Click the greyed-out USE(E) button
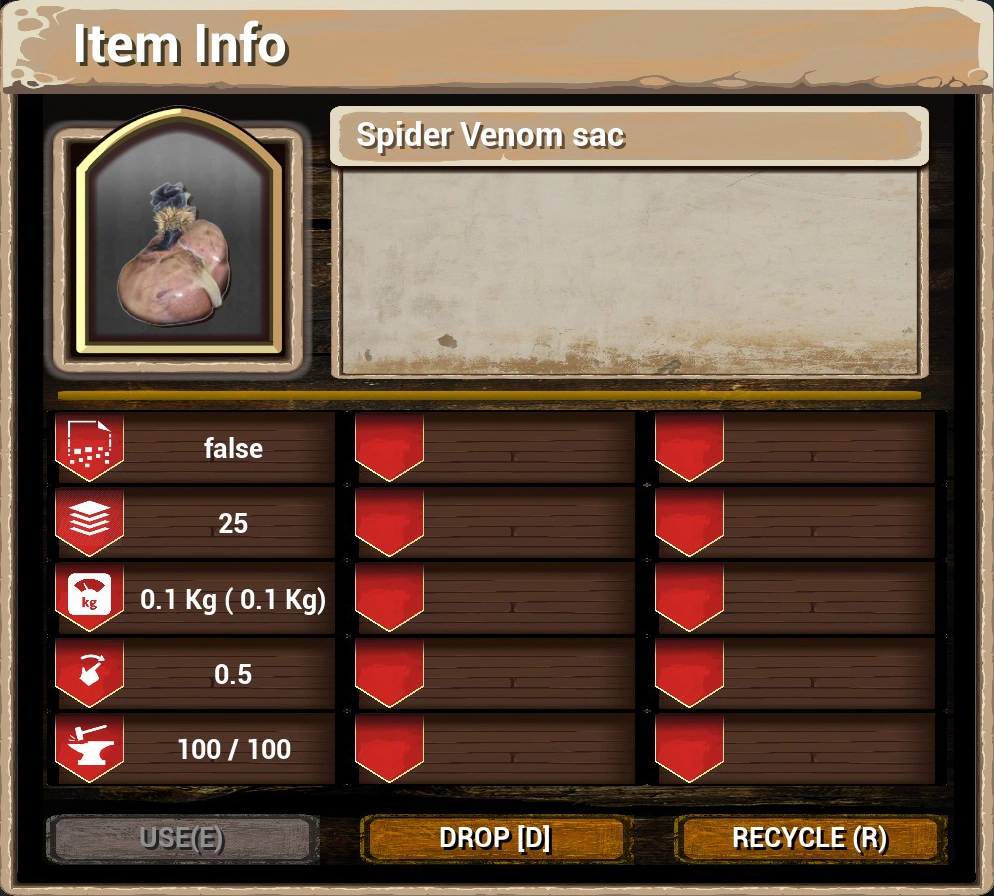 click(x=182, y=838)
